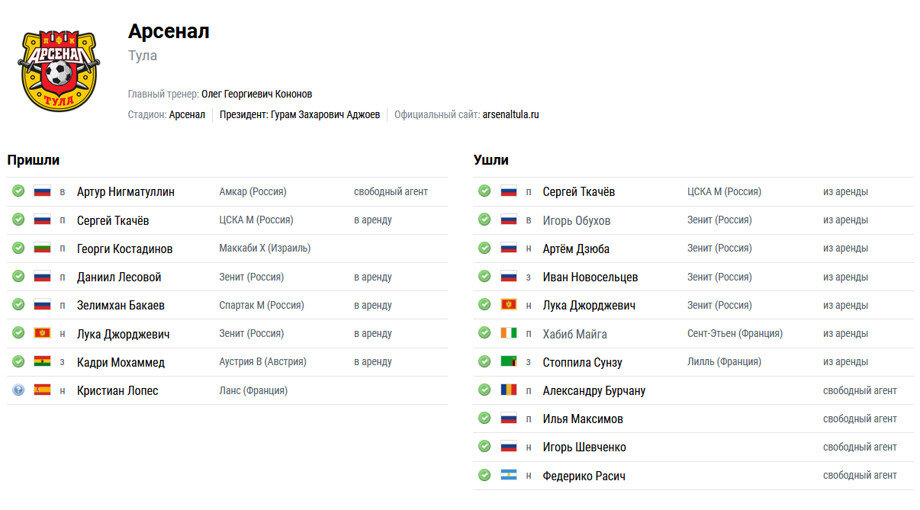This screenshot has height=510, width=920.
Task: Click the Argentina flag beside Федерико Расич
Action: pos(509,475)
